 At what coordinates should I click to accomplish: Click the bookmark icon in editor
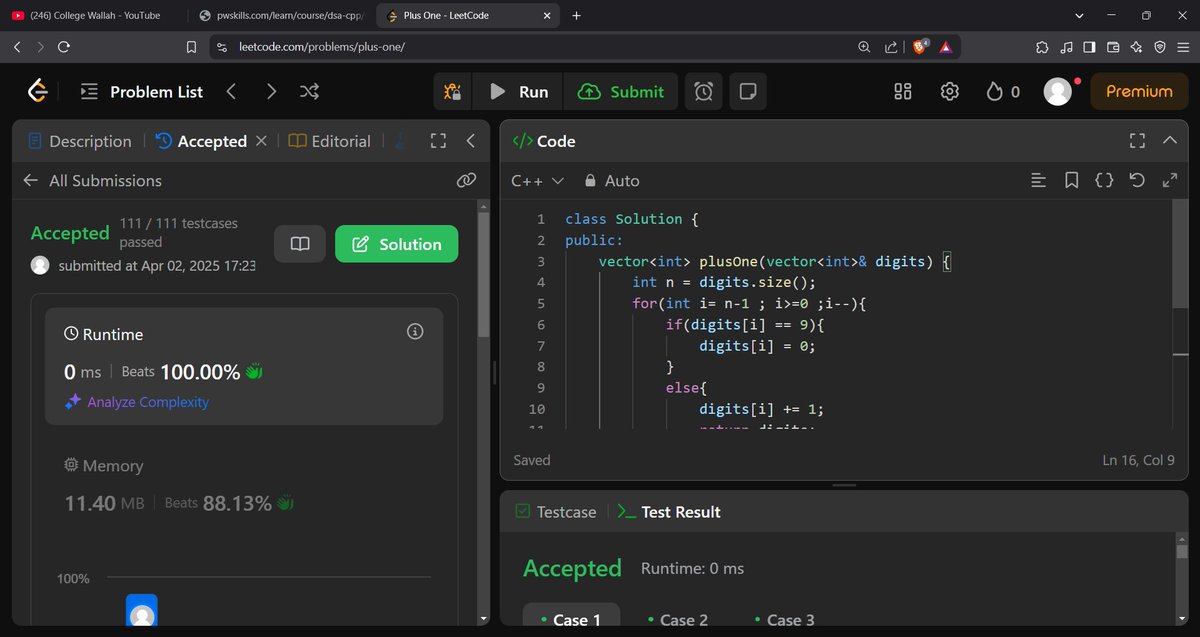[1071, 181]
